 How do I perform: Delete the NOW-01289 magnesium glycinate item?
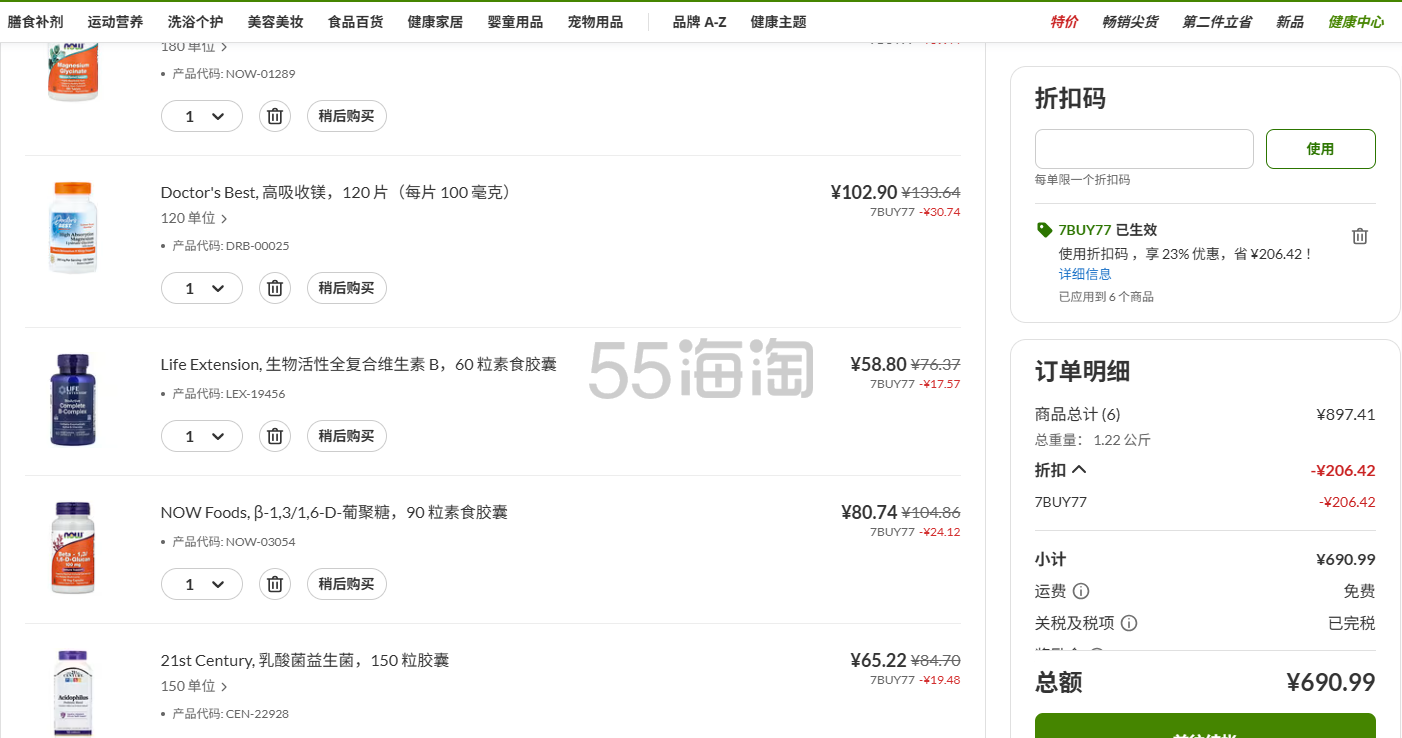coord(275,116)
